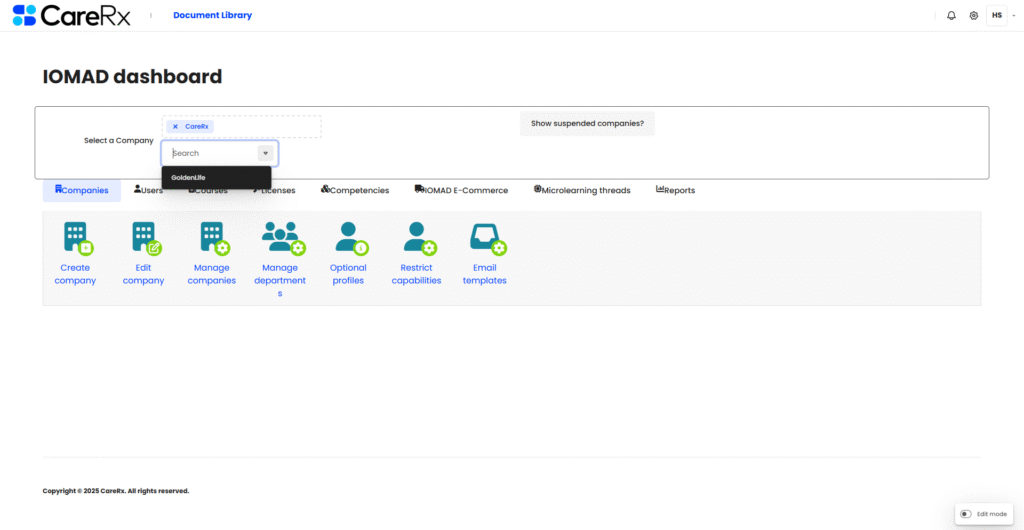Screen dimensions: 1024x530
Task: Switch to the Competencies tab
Action: (355, 191)
